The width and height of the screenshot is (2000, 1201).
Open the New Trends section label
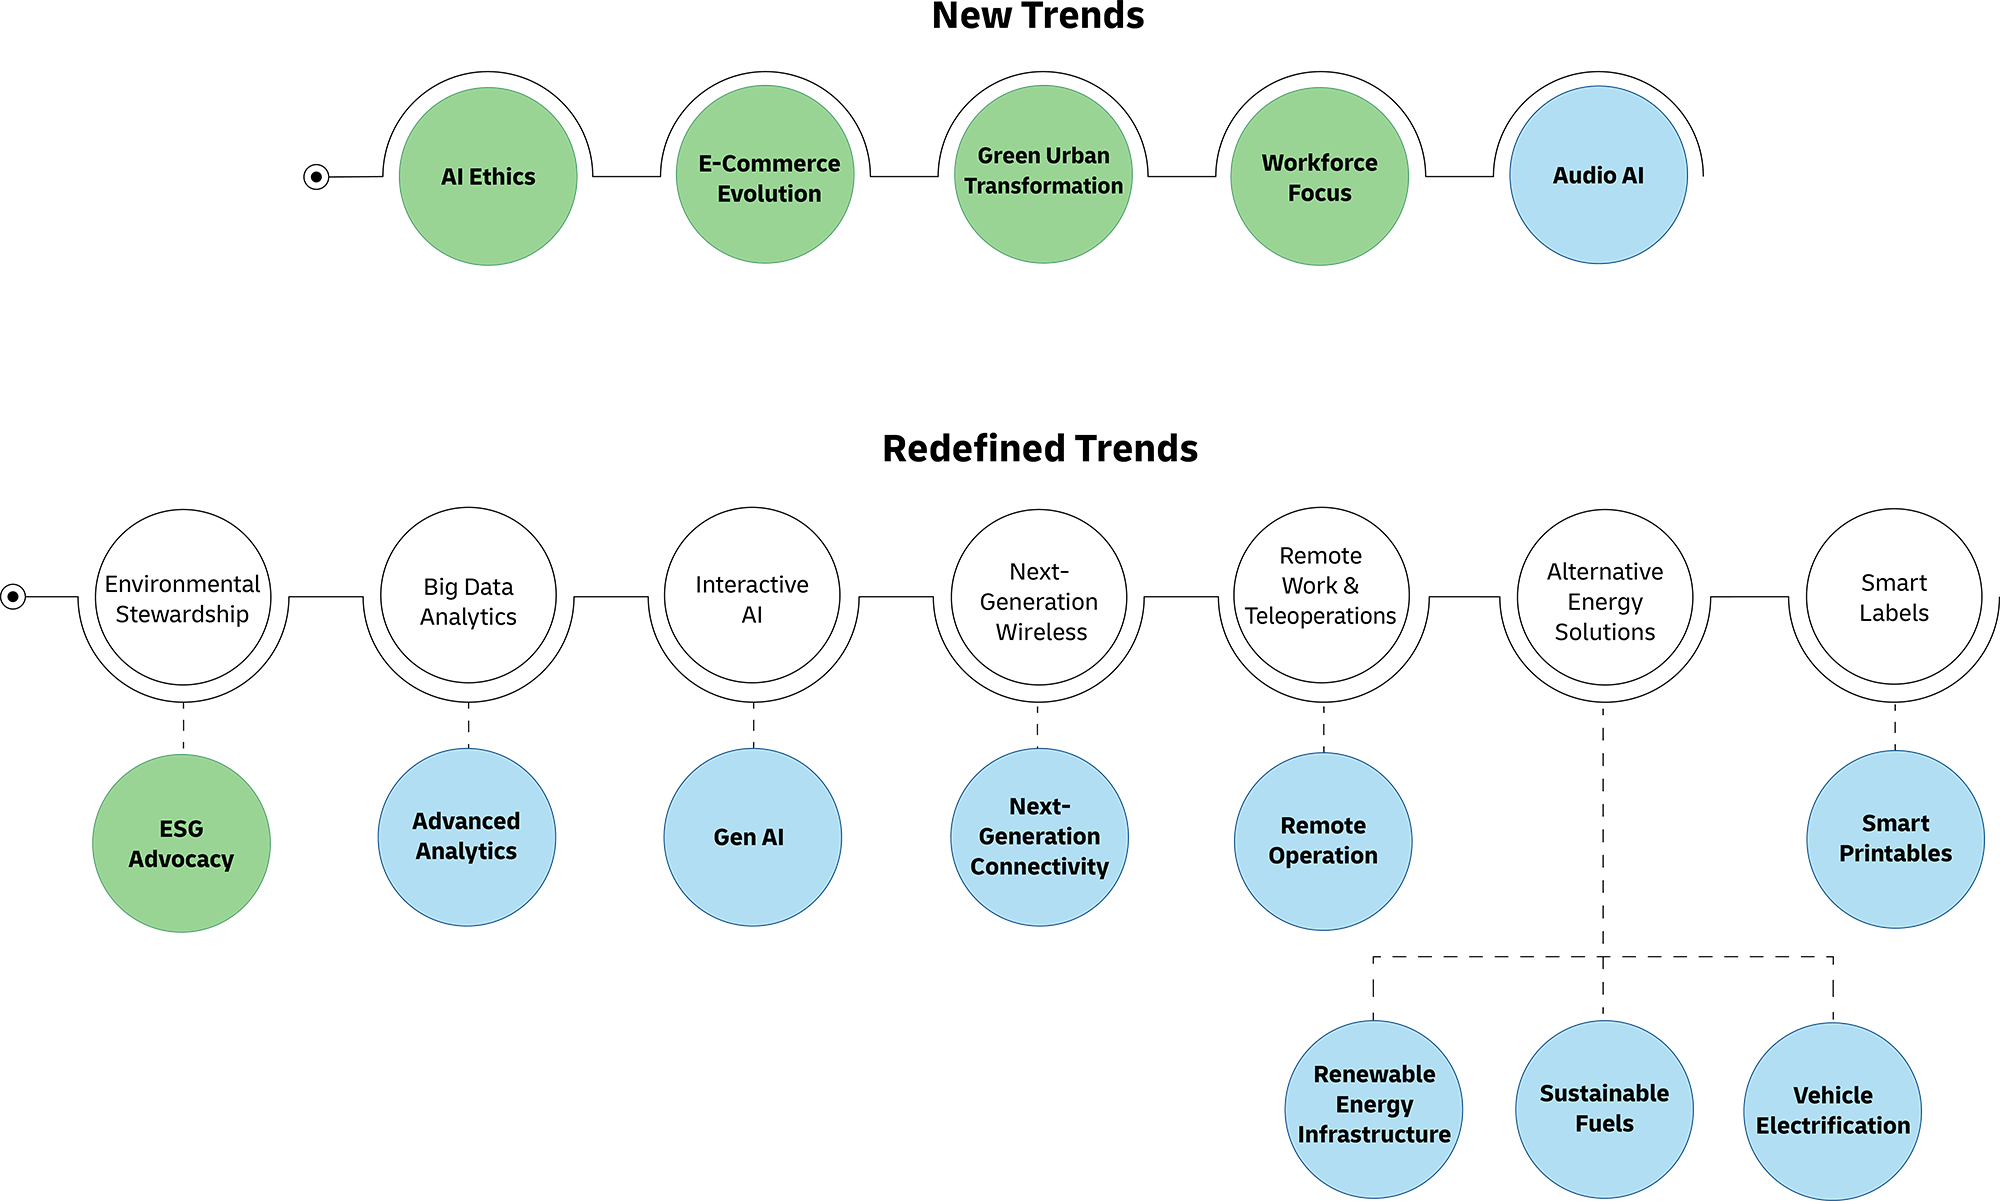coord(1000,17)
